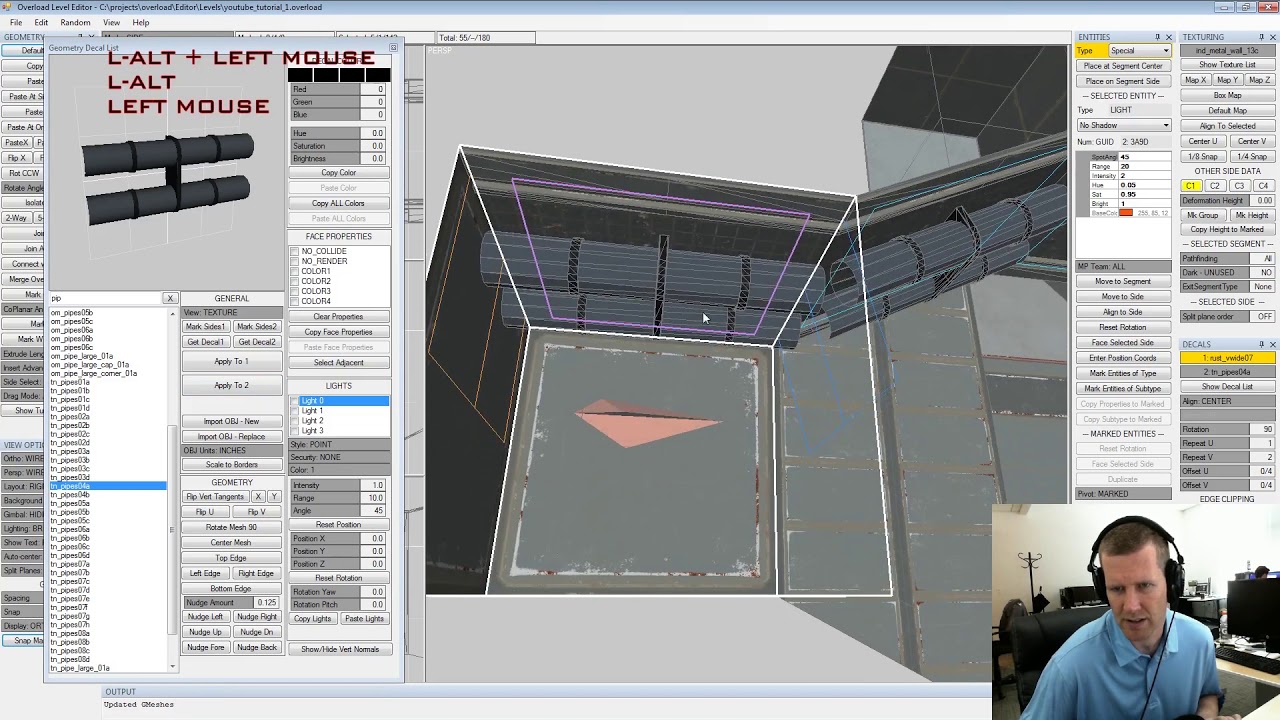1280x720 pixels.
Task: Select the C1 other side data tab
Action: pos(1190,187)
